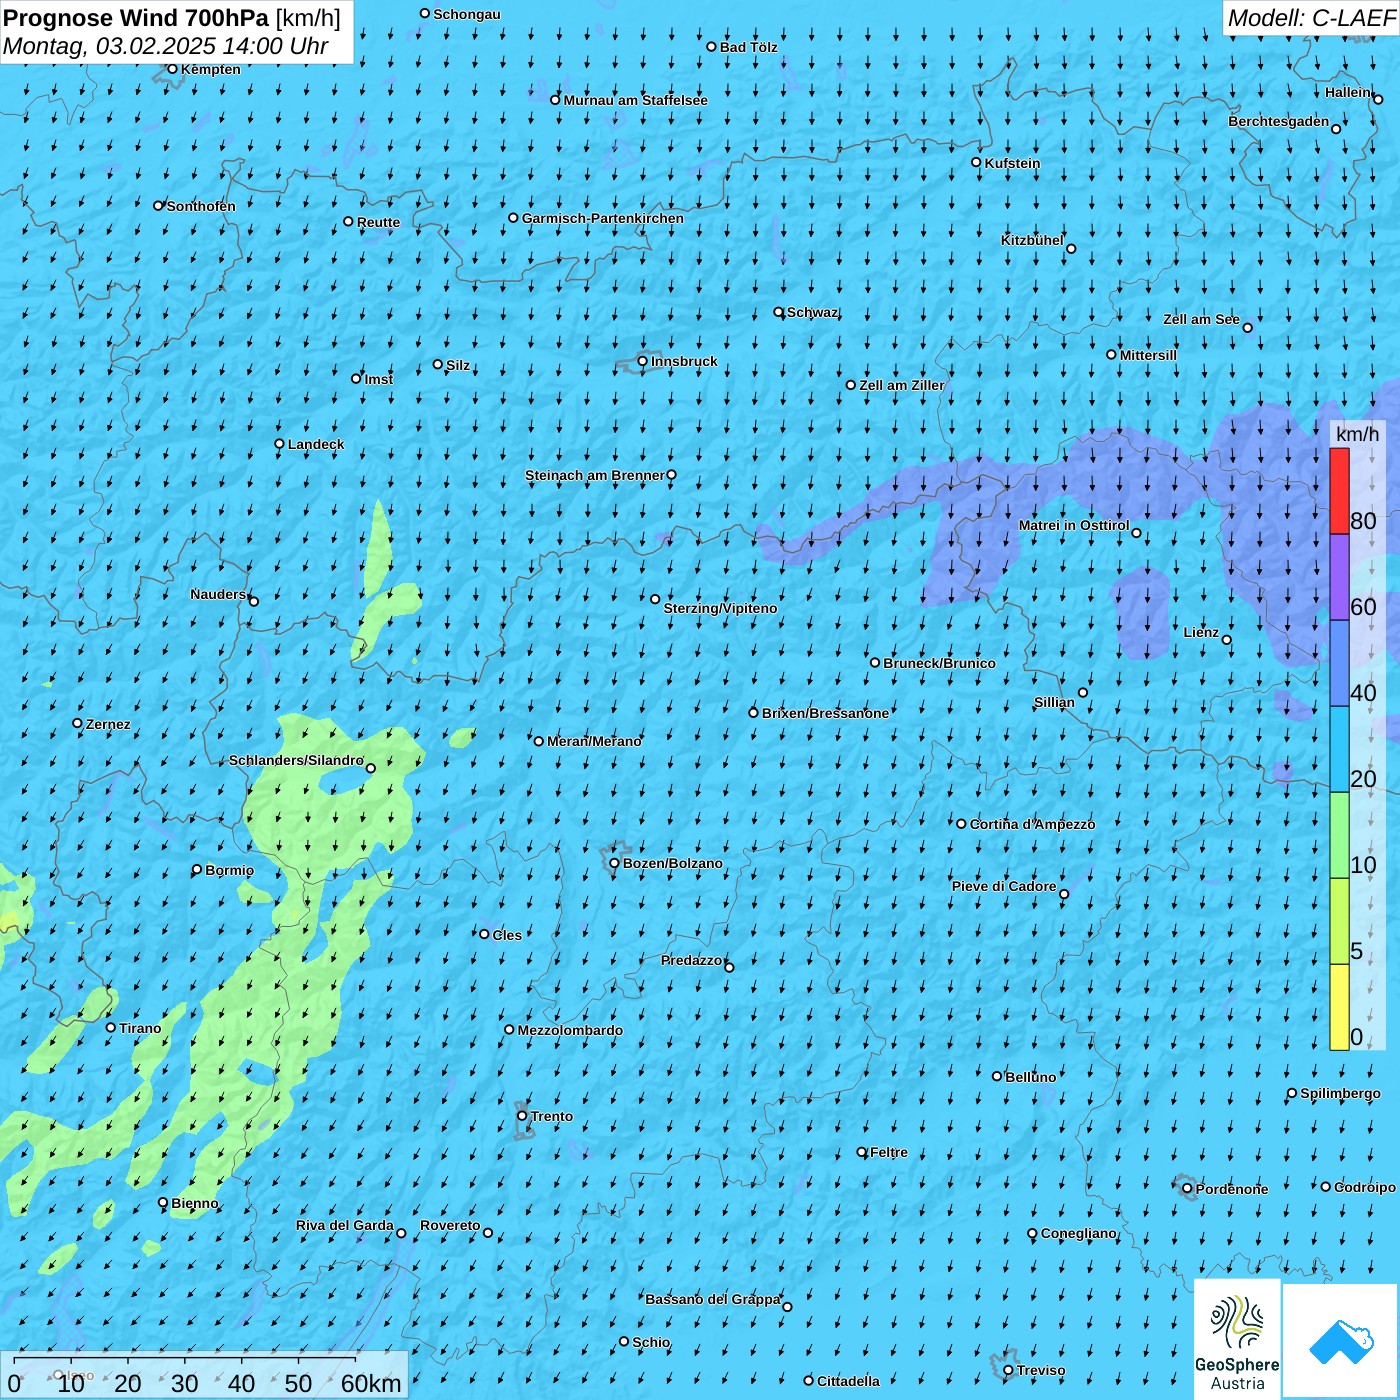Click the Sillian city marker
Image resolution: width=1400 pixels, height=1400 pixels.
click(x=1083, y=692)
